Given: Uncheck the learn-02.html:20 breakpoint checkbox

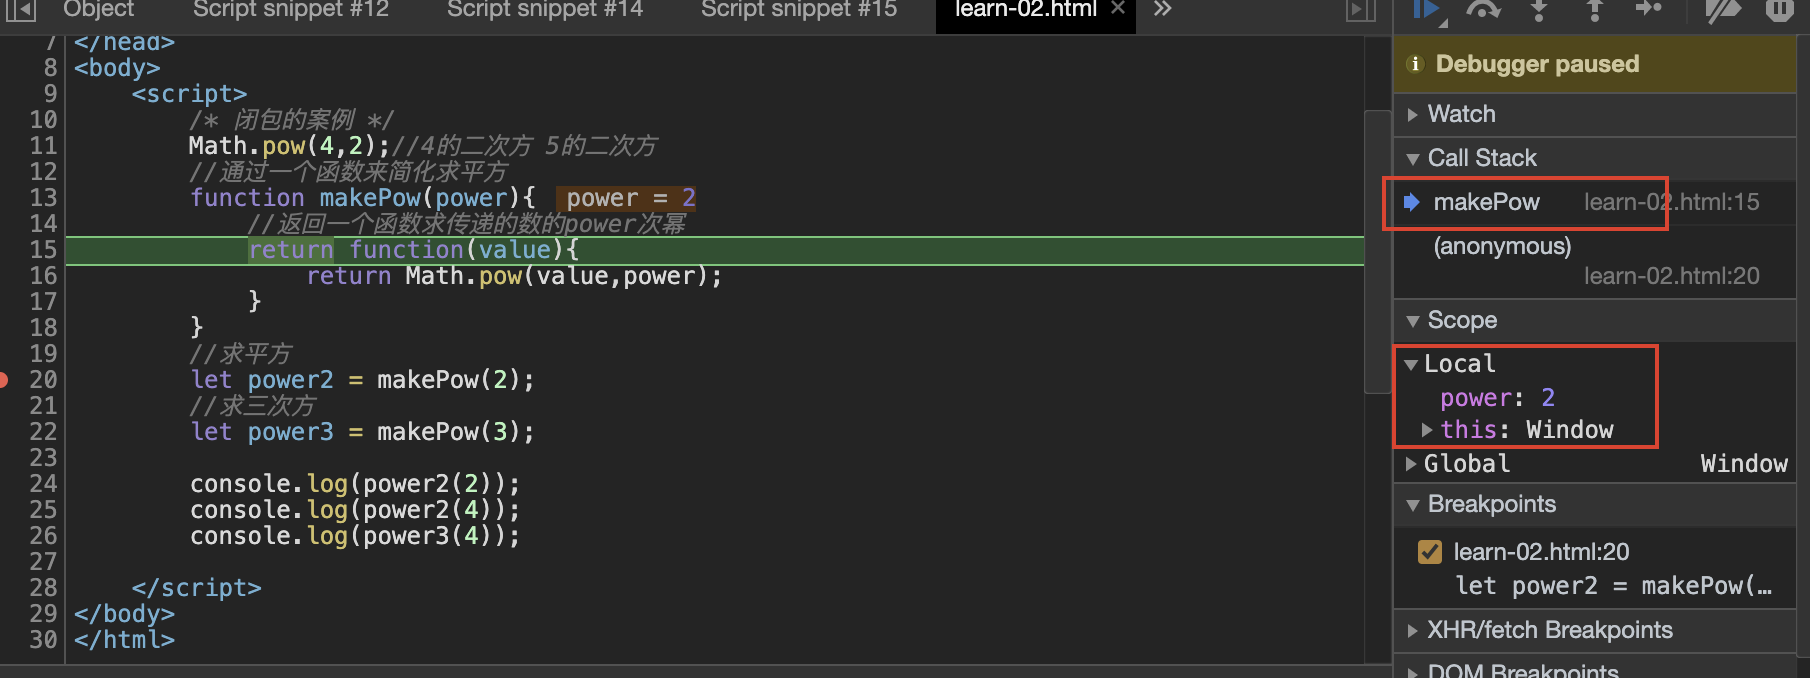Looking at the screenshot, I should [x=1430, y=552].
